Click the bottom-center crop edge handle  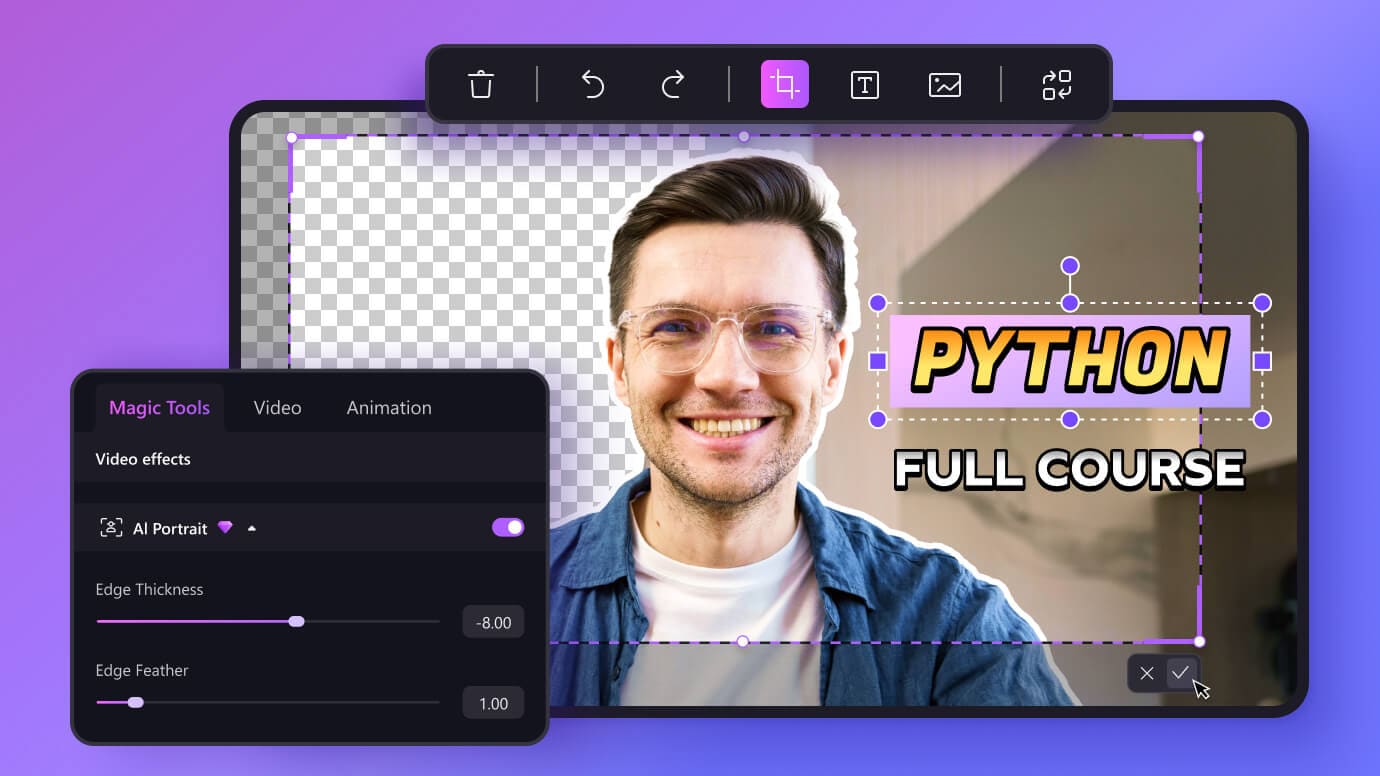[742, 641]
